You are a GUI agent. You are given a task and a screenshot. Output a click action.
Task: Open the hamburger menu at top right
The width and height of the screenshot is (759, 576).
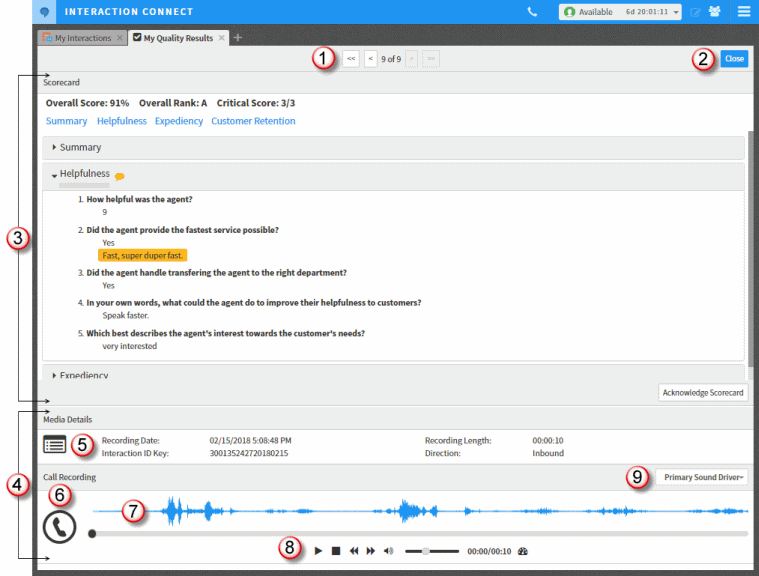(743, 12)
